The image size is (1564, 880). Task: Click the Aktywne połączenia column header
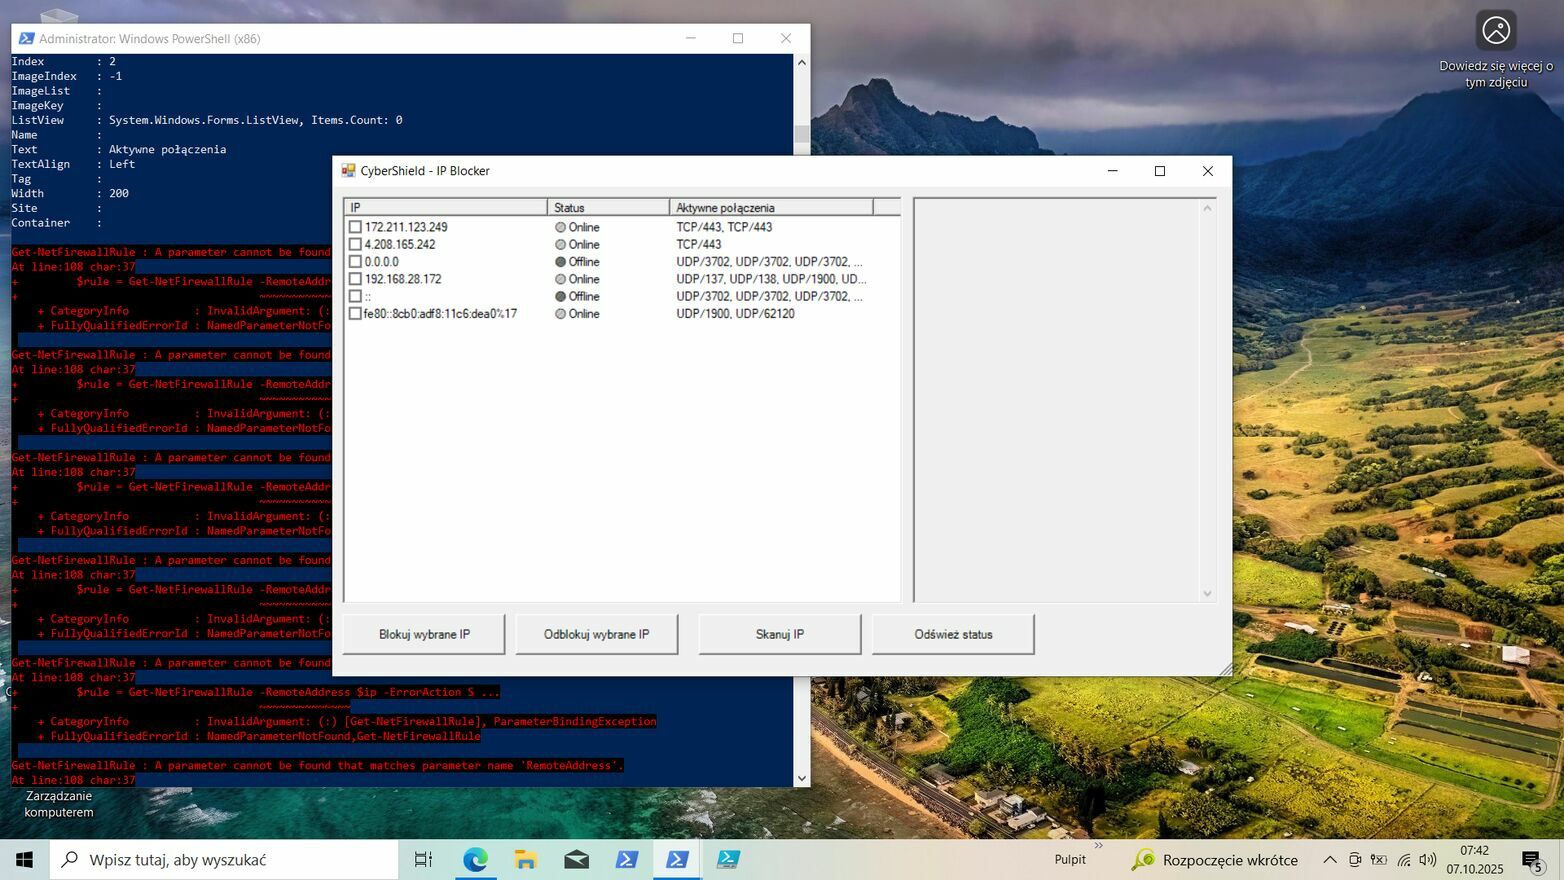coord(770,208)
